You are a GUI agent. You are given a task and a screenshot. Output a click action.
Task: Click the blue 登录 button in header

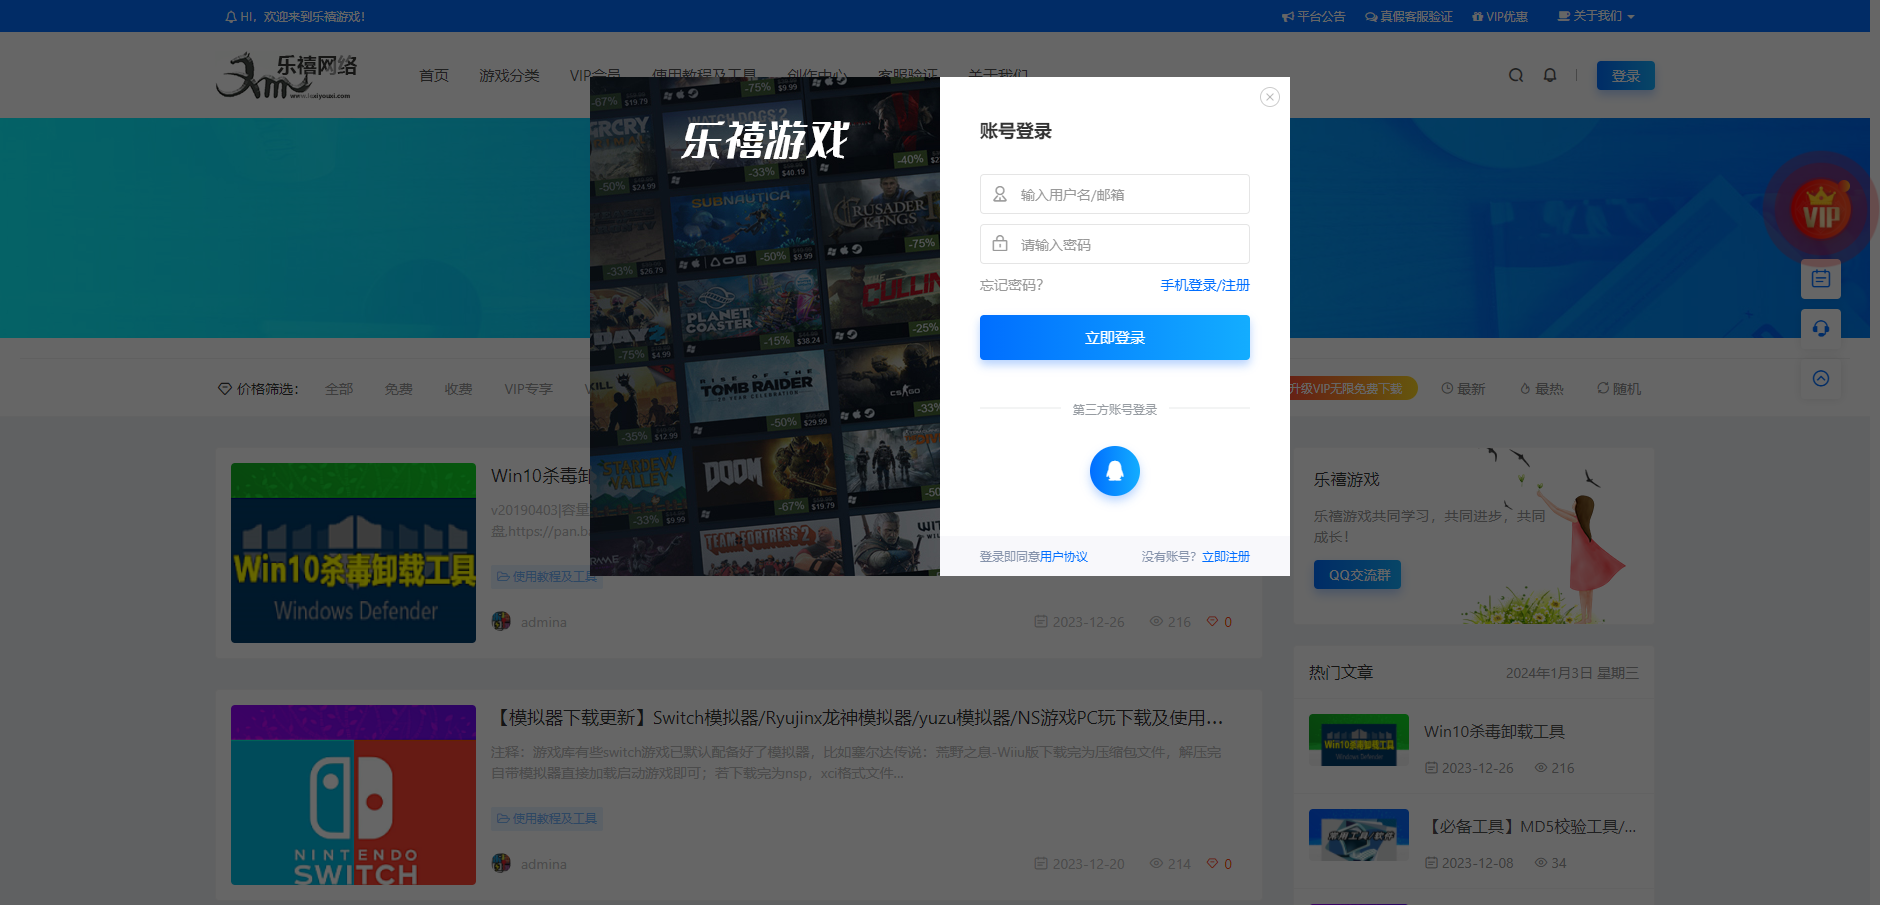[1625, 76]
